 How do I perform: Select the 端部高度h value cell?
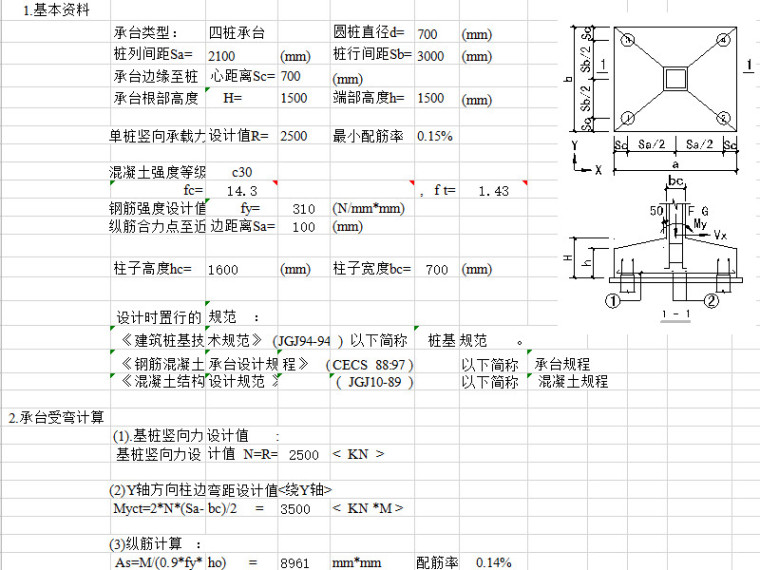[431, 99]
